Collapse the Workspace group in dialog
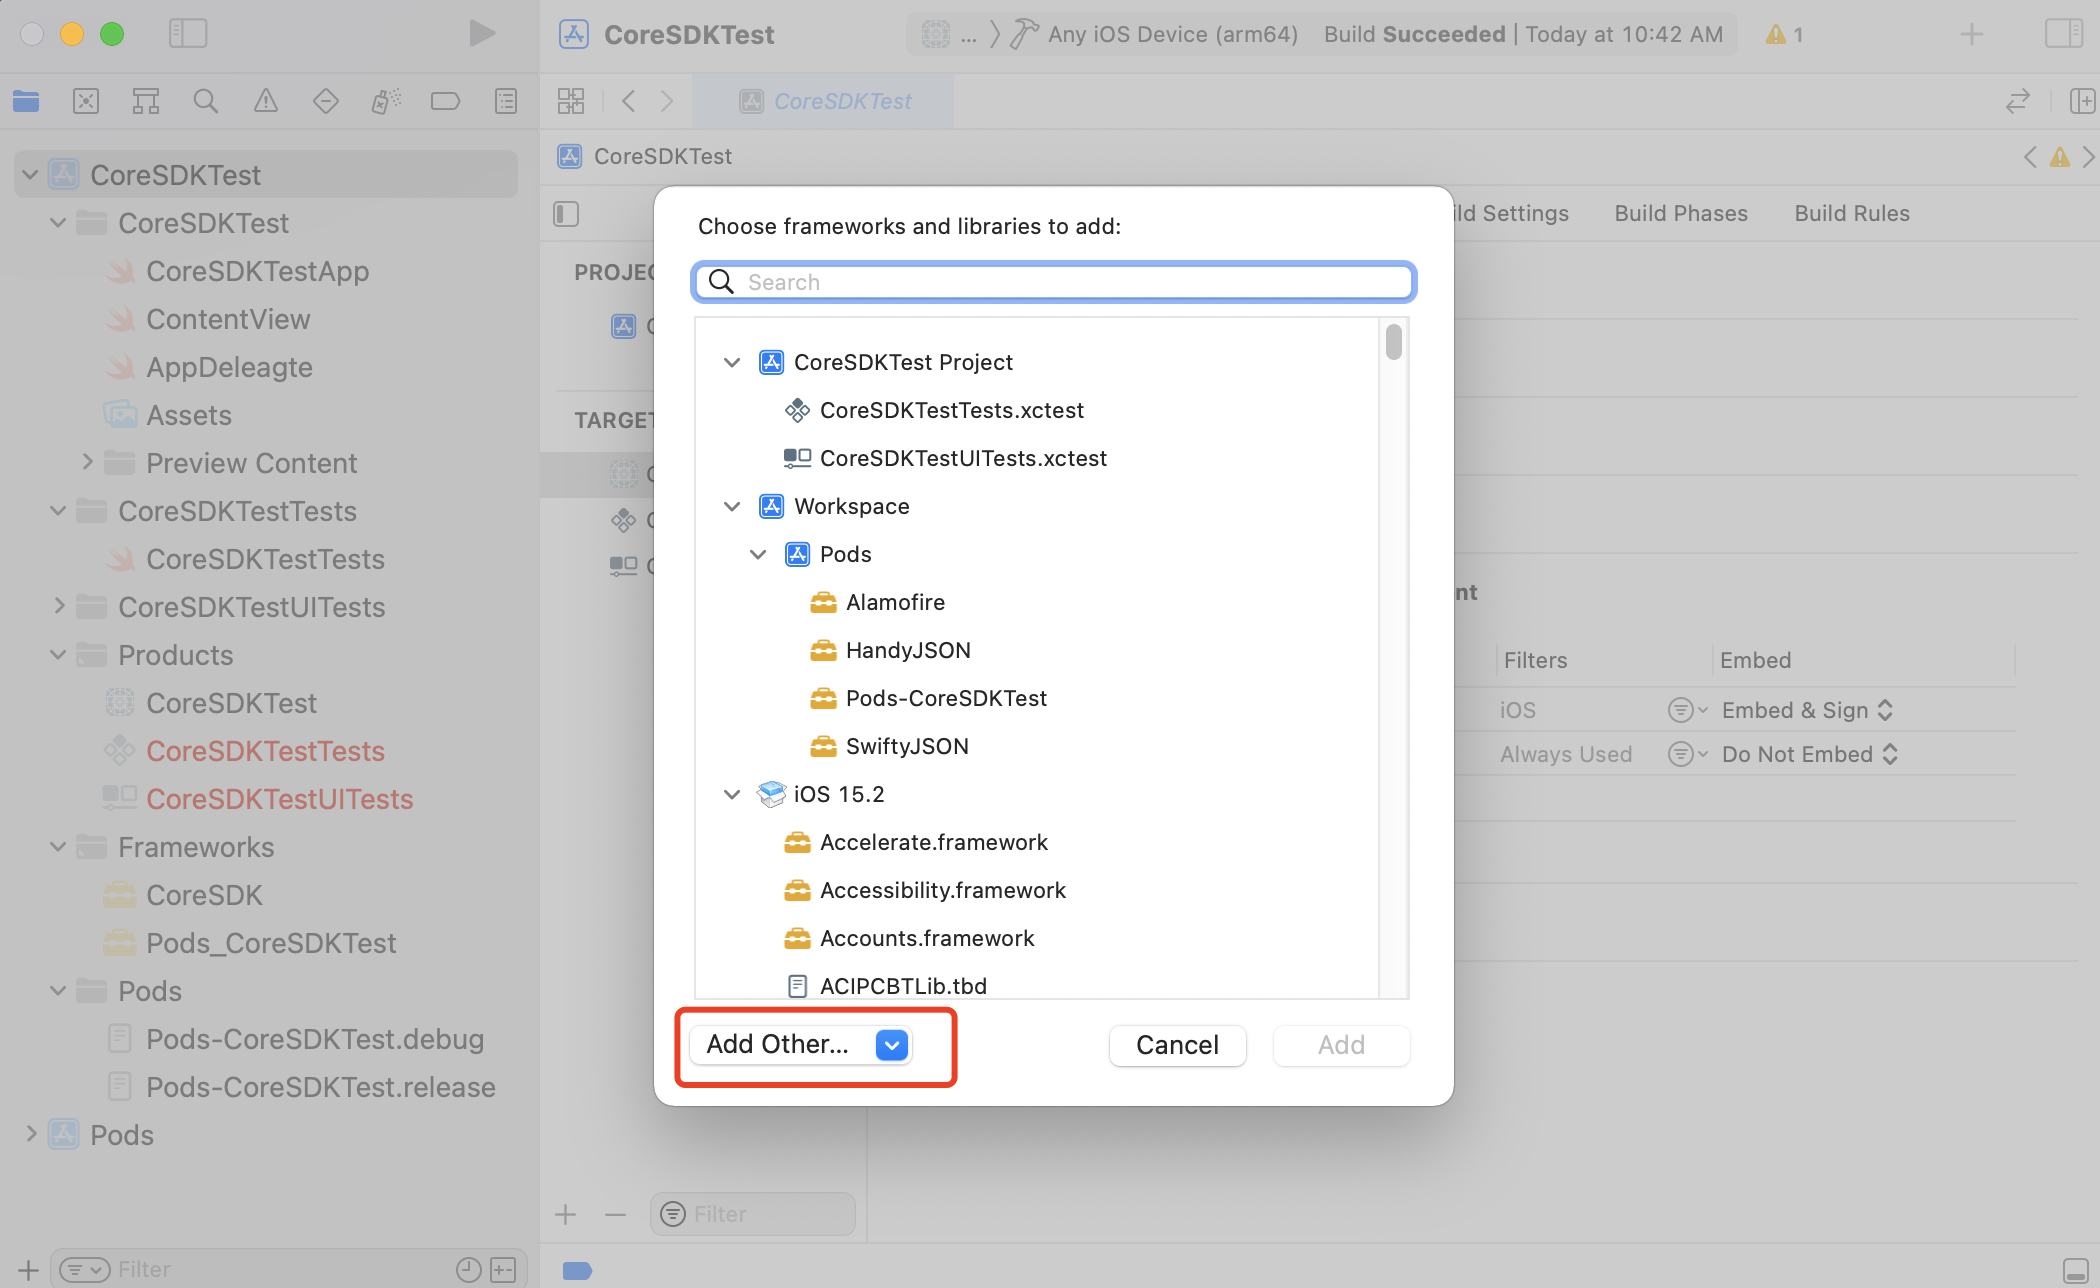The width and height of the screenshot is (2100, 1288). coord(732,507)
